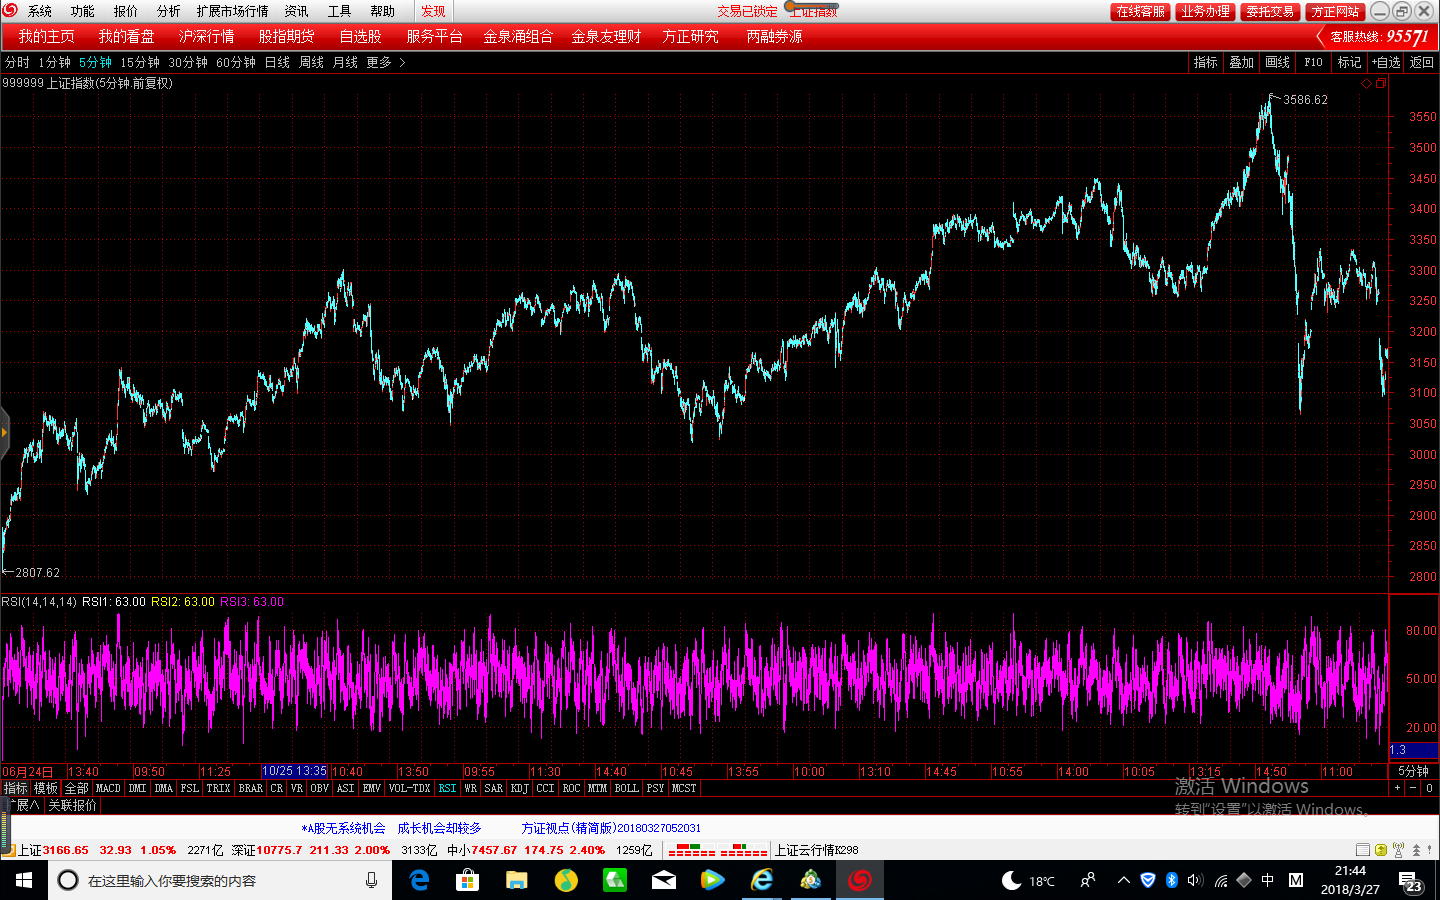The width and height of the screenshot is (1440, 900).
Task: Click the left-edge side panel handle
Action: [4, 433]
